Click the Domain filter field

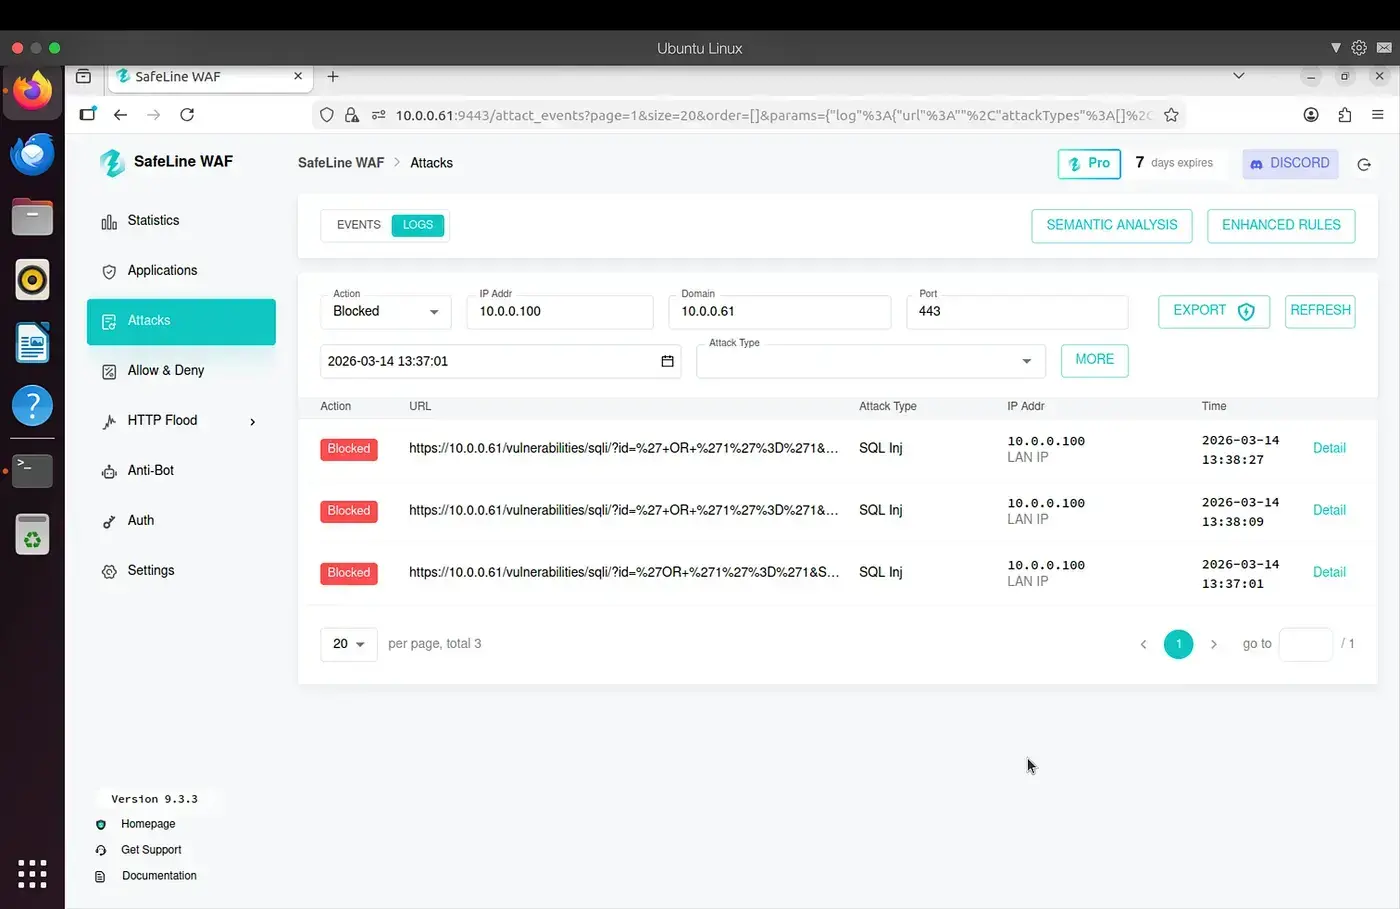[779, 311]
